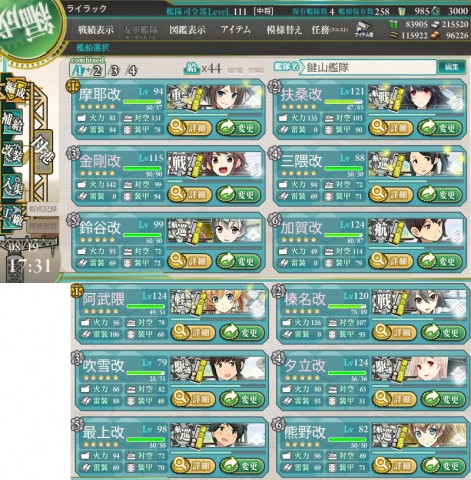Open the 工廠 factory sidebar icon
This screenshot has height=480, width=471.
pyautogui.click(x=13, y=216)
